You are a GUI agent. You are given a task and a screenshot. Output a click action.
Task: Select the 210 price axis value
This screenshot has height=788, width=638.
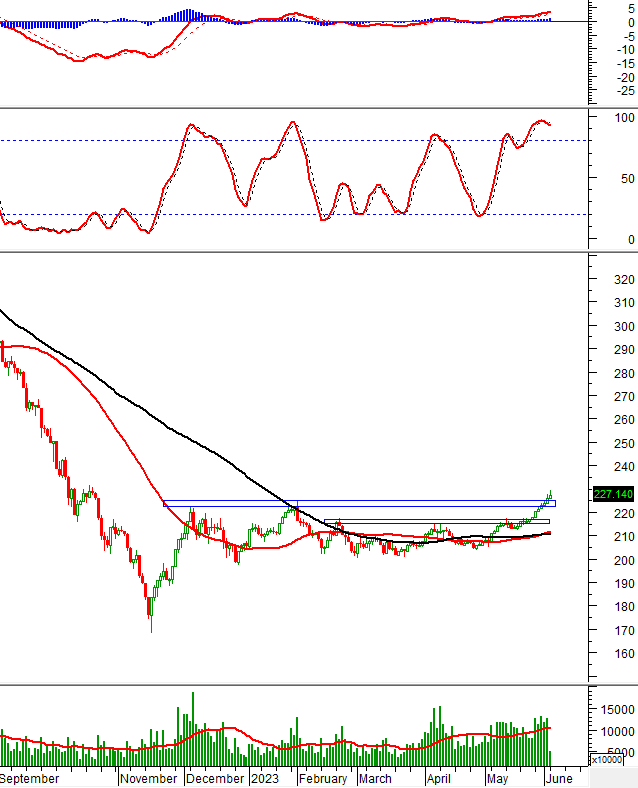624,537
